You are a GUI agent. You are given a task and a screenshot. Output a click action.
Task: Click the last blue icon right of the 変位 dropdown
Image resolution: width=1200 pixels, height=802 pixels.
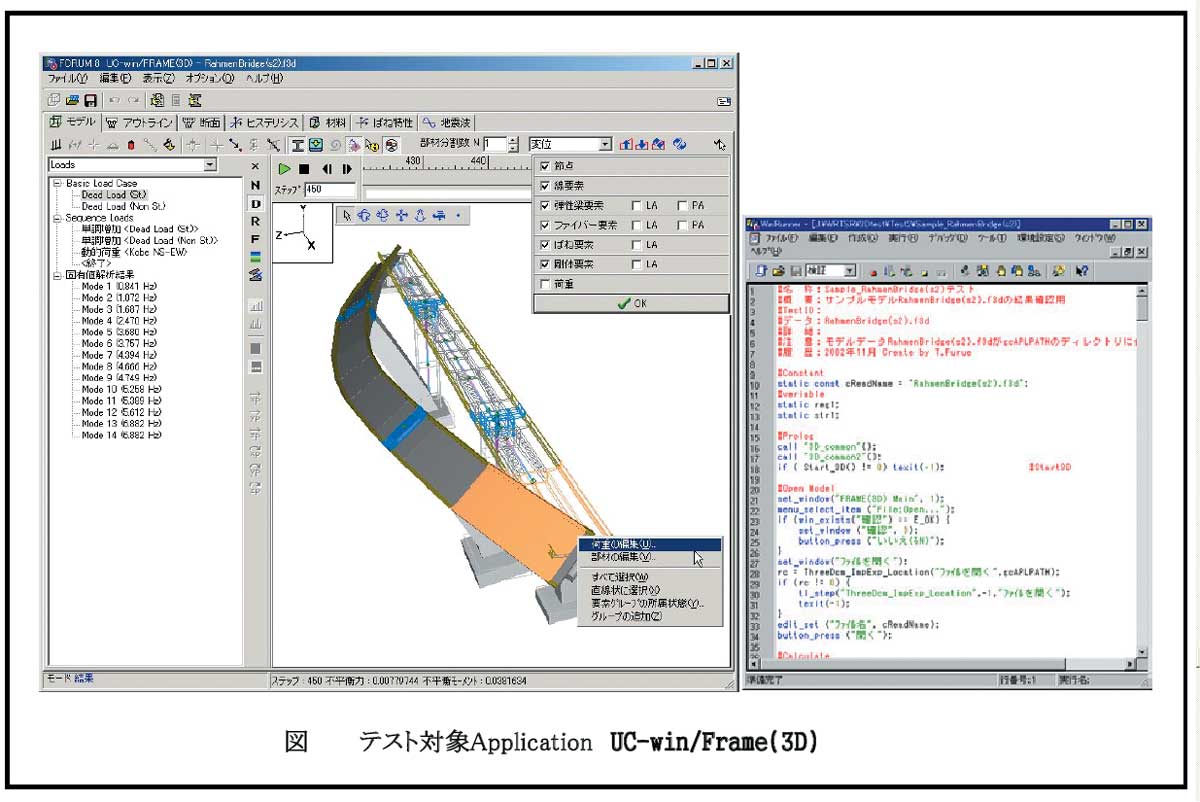click(x=679, y=145)
